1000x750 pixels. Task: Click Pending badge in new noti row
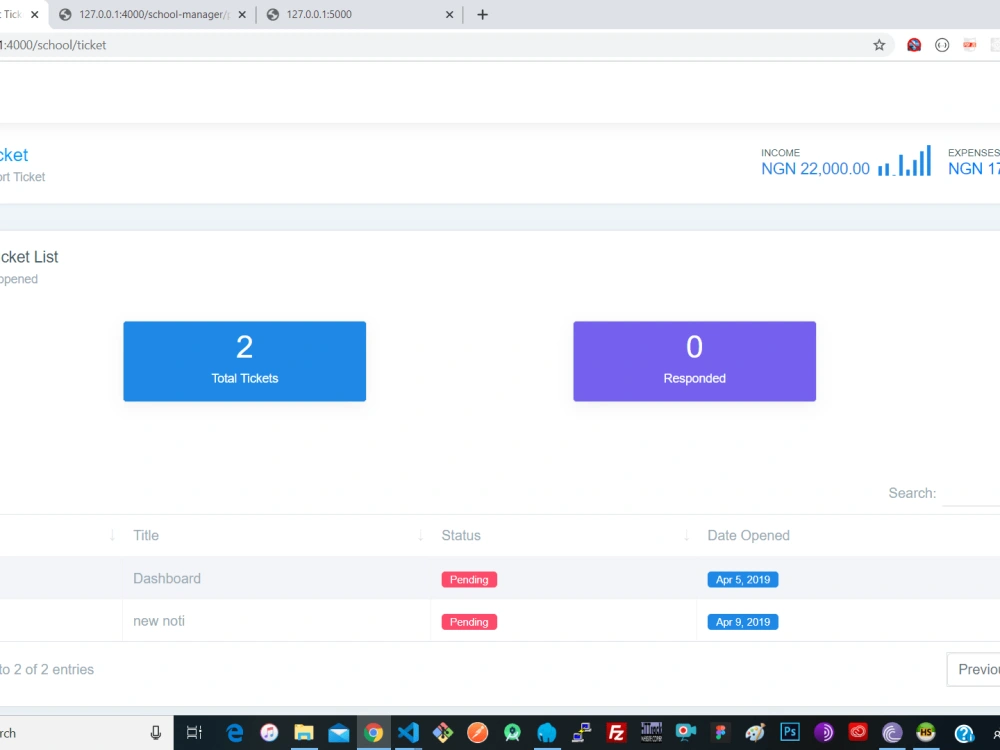point(469,622)
